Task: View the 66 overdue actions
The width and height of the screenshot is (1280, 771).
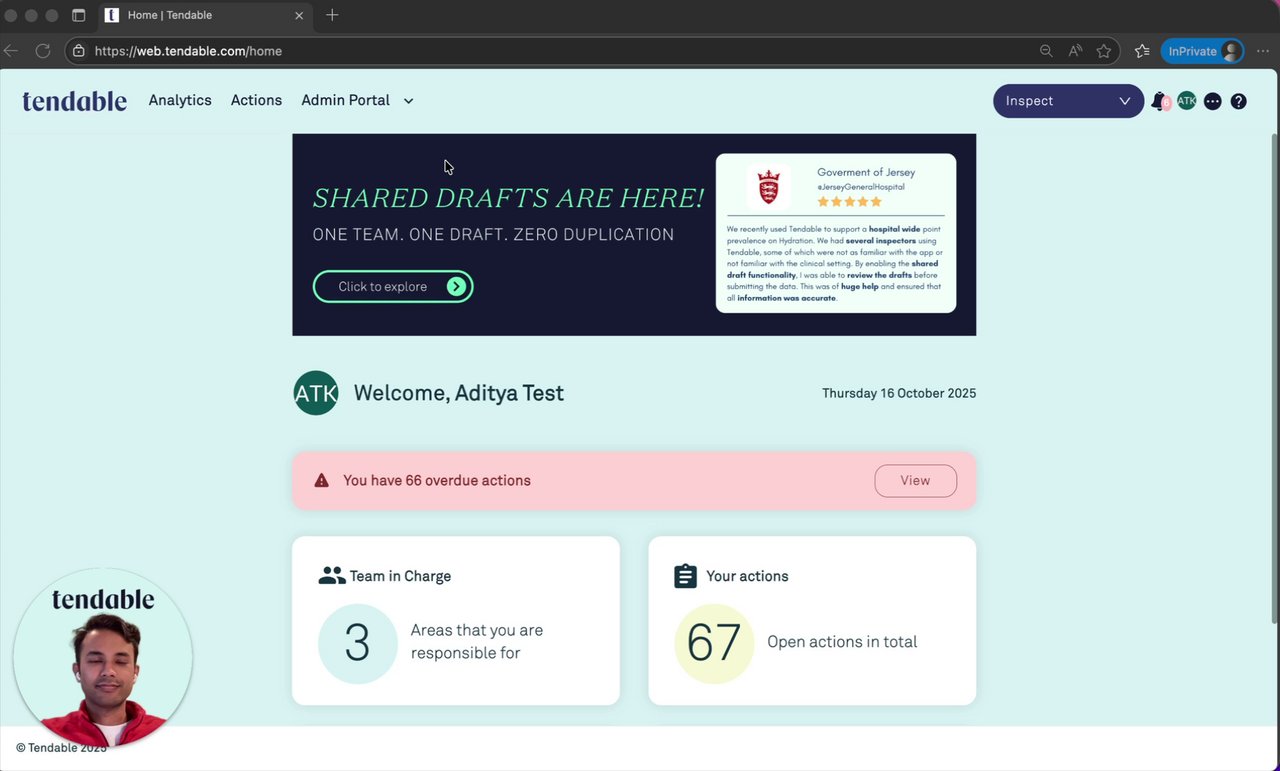Action: pyautogui.click(x=915, y=481)
